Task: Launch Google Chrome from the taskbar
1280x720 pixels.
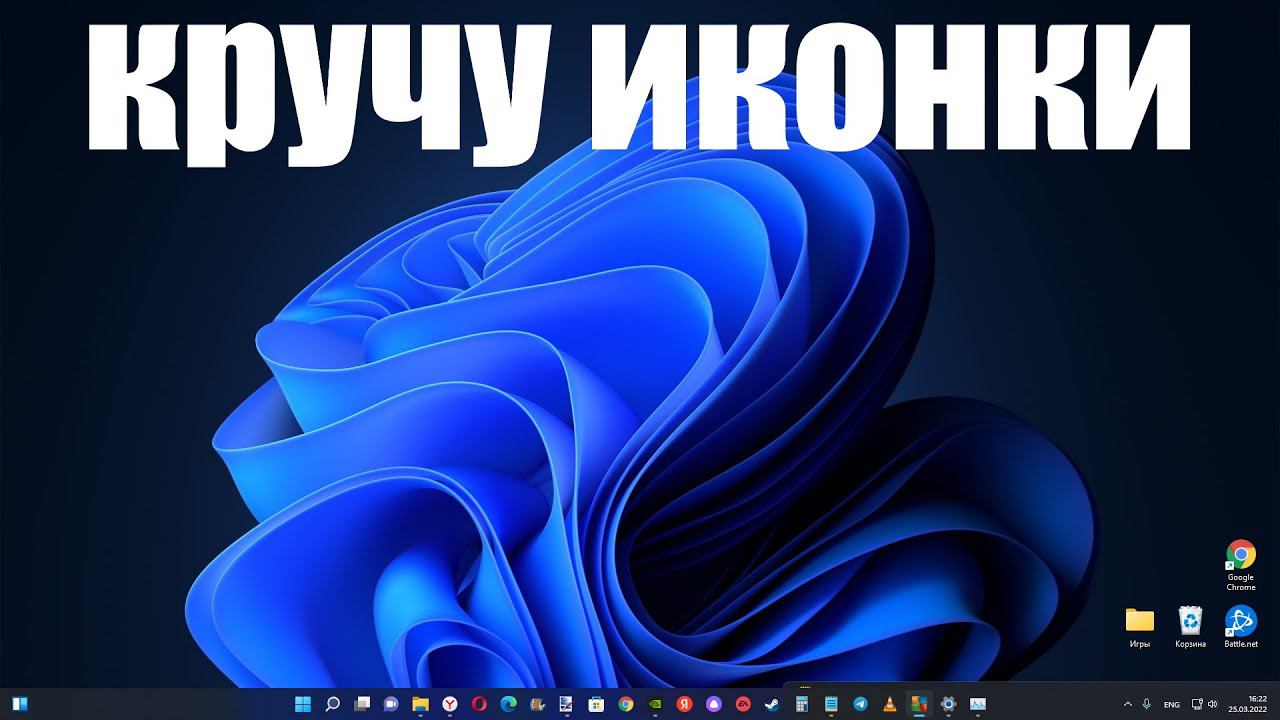Action: pos(626,704)
